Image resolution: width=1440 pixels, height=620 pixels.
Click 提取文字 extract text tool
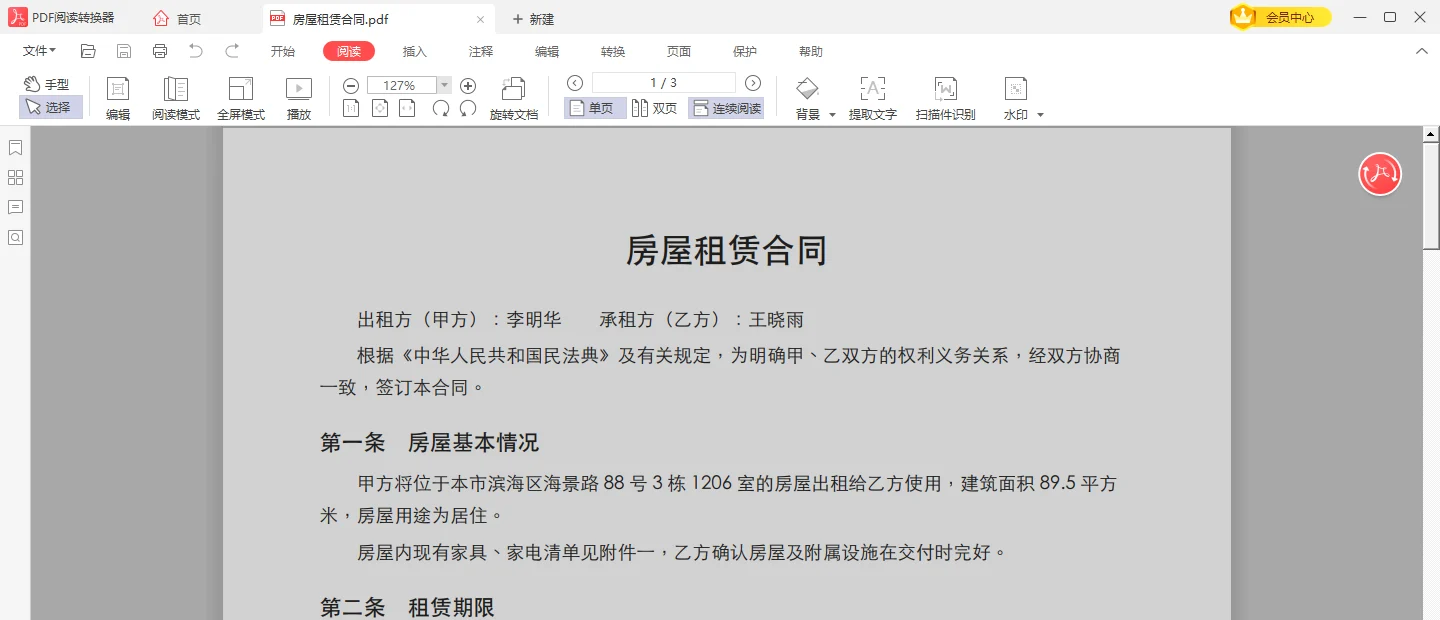point(873,99)
